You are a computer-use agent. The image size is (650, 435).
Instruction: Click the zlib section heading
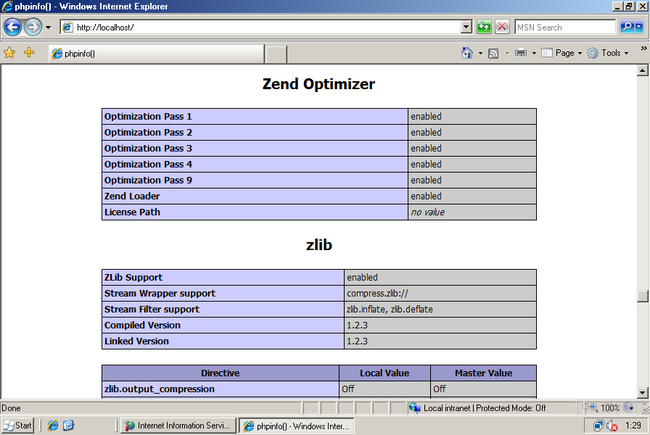[x=319, y=245]
